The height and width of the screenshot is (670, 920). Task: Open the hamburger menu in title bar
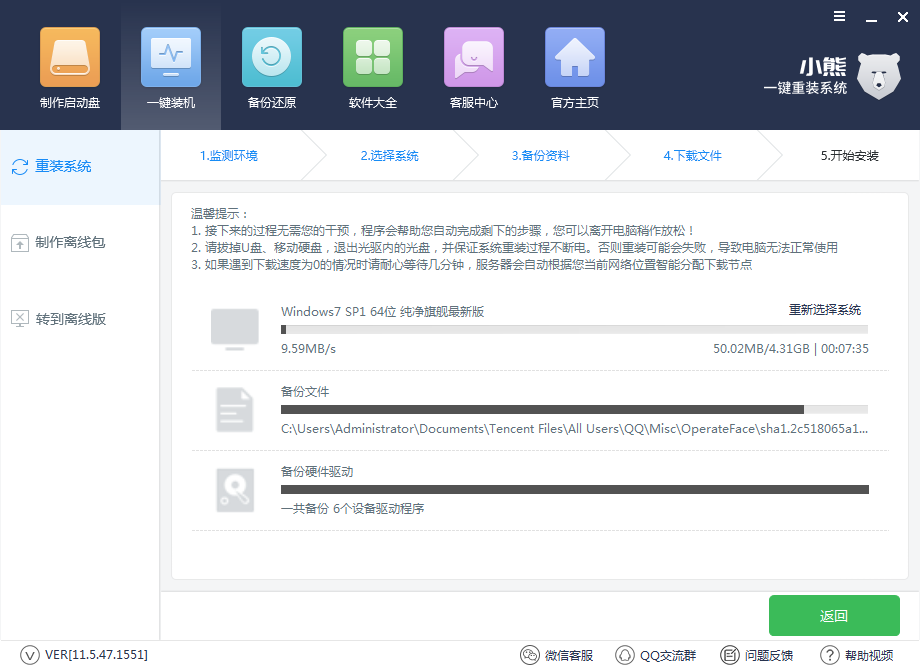(x=840, y=16)
